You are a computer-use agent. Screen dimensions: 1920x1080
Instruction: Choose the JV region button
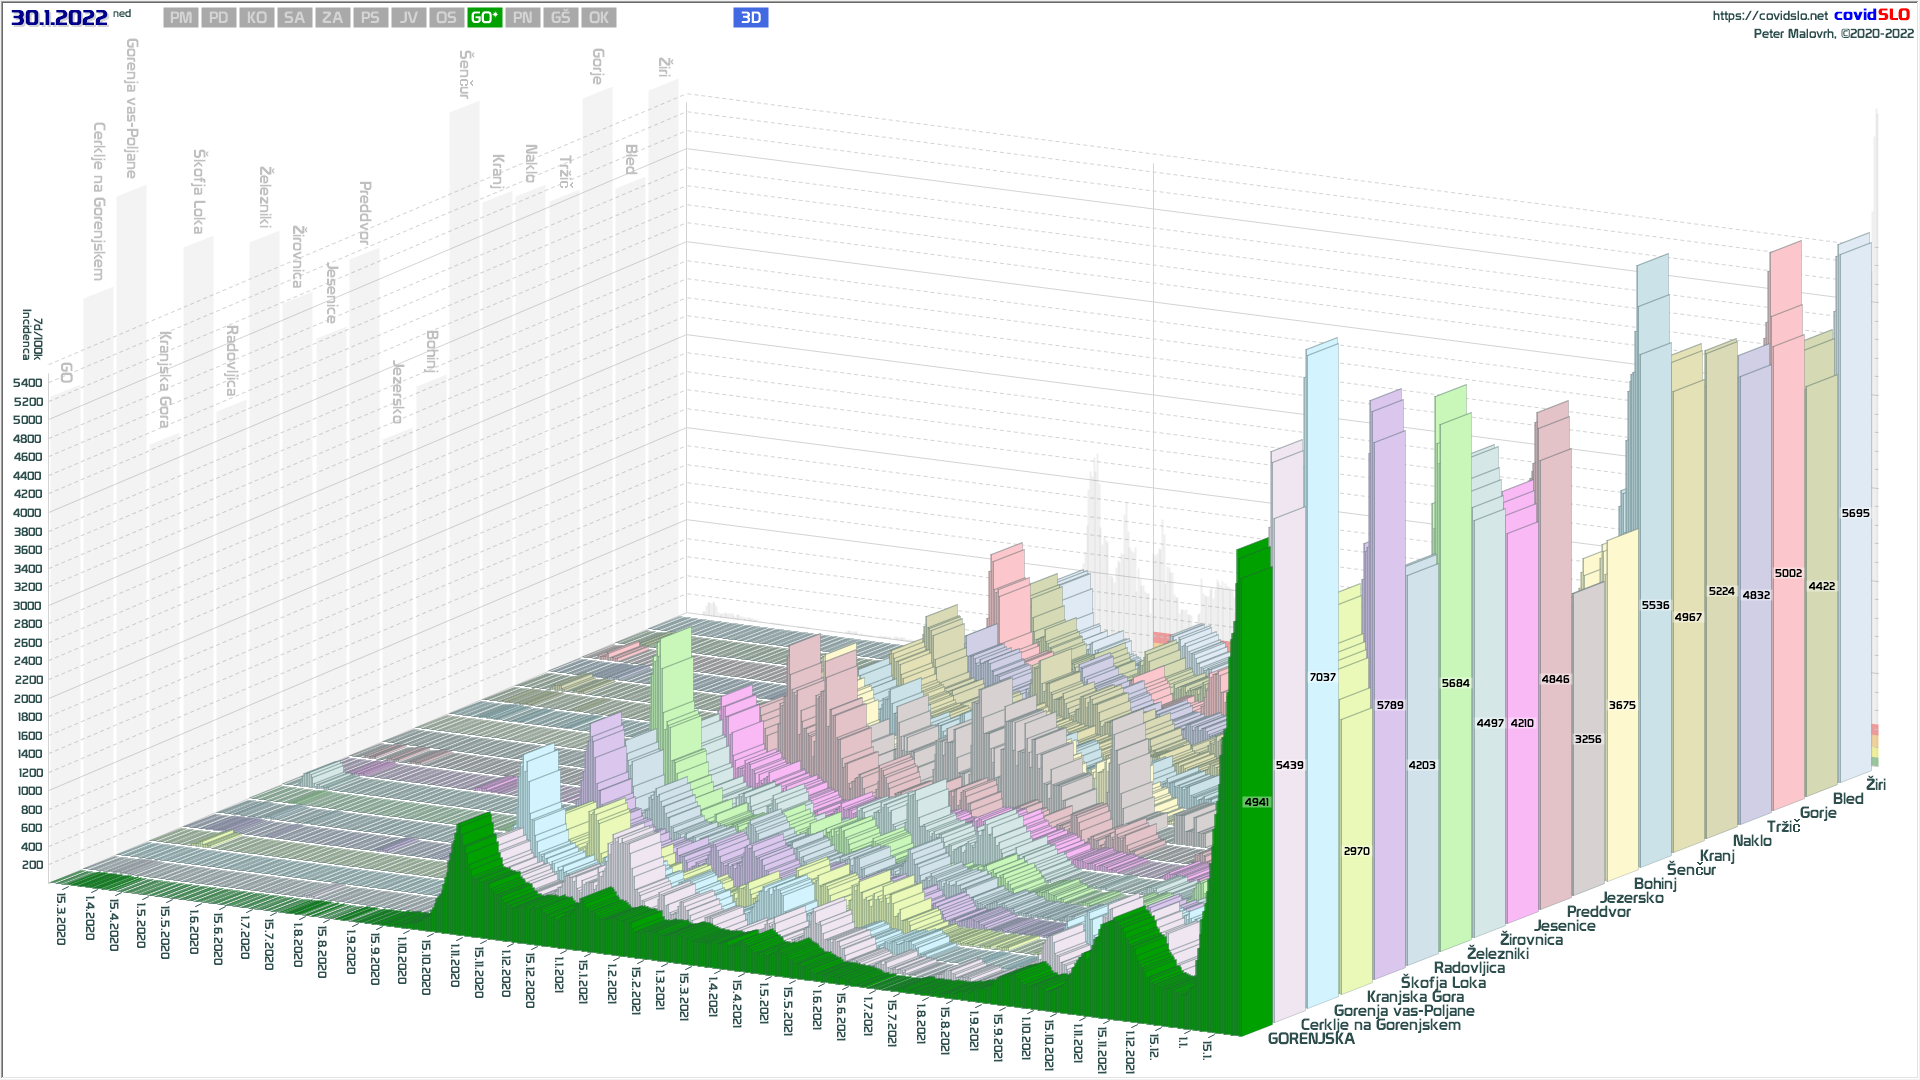[409, 18]
